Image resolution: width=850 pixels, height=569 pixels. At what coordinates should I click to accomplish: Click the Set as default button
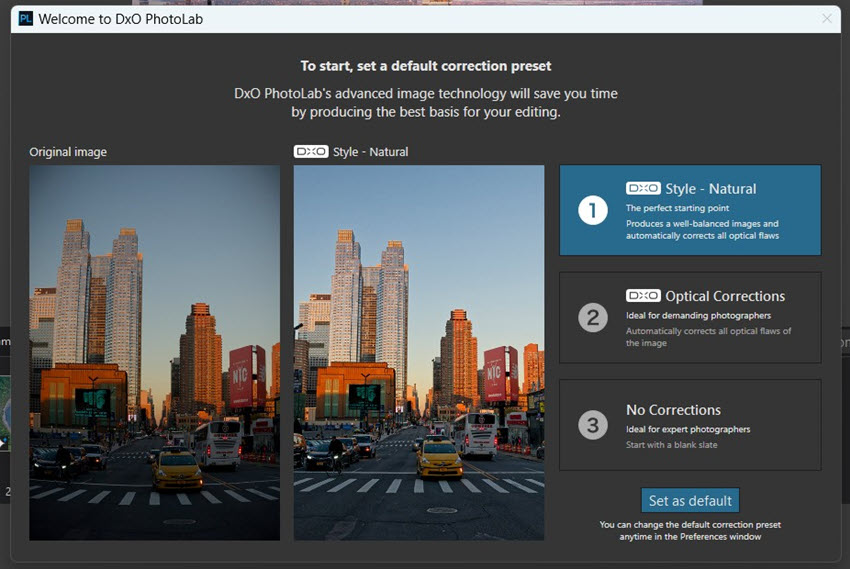coord(690,501)
